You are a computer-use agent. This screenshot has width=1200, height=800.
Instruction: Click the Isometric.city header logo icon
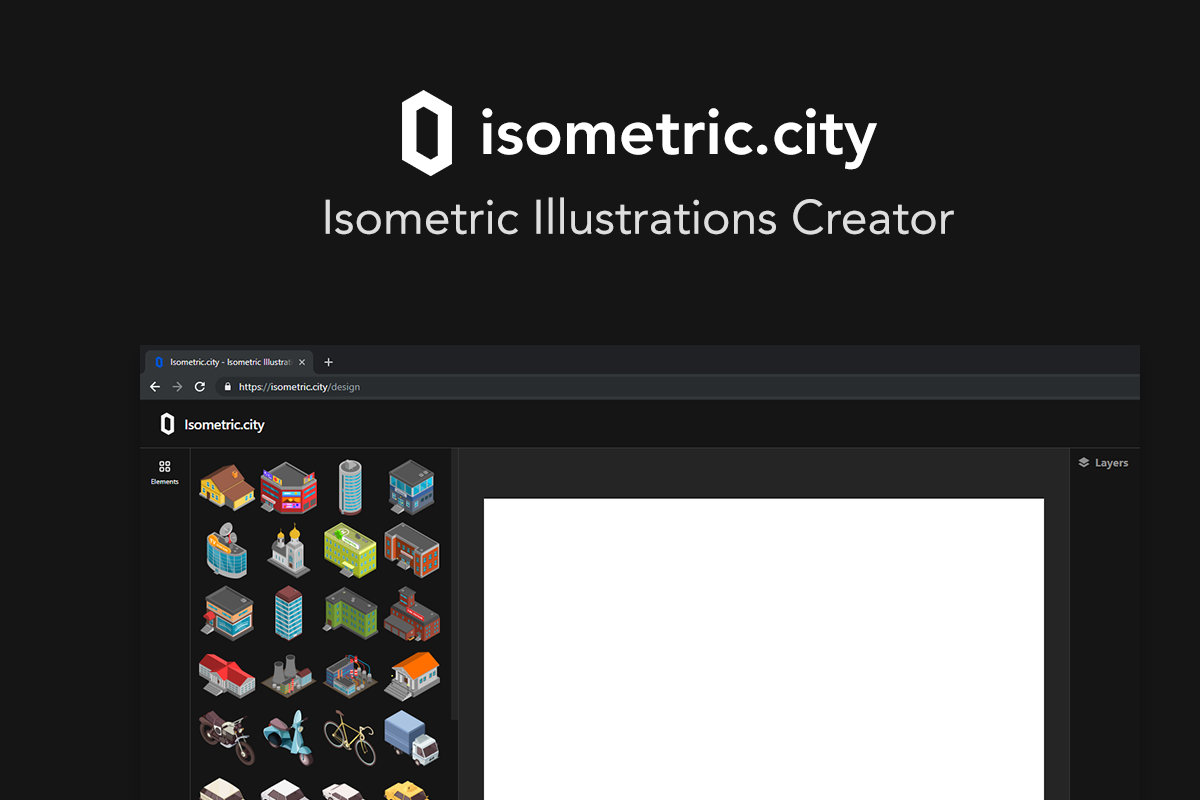click(167, 424)
